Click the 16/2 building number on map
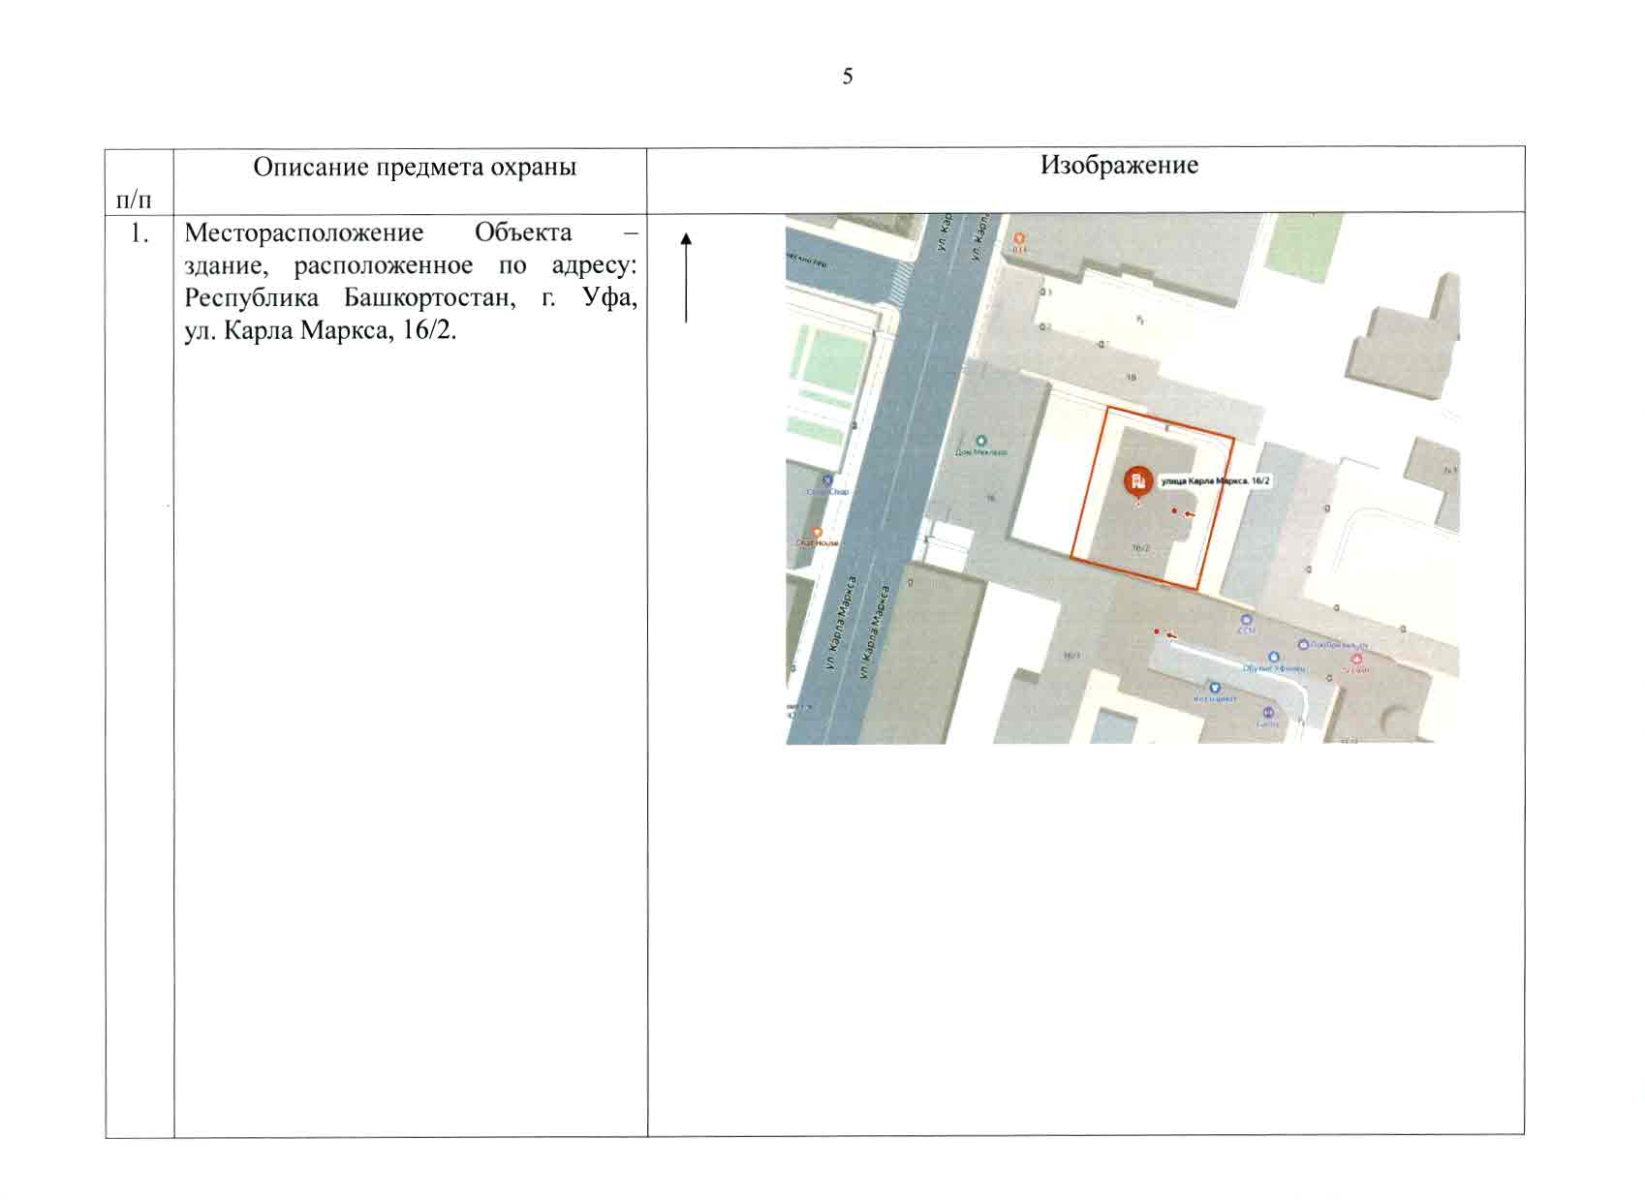1645x1200 pixels. point(1140,548)
